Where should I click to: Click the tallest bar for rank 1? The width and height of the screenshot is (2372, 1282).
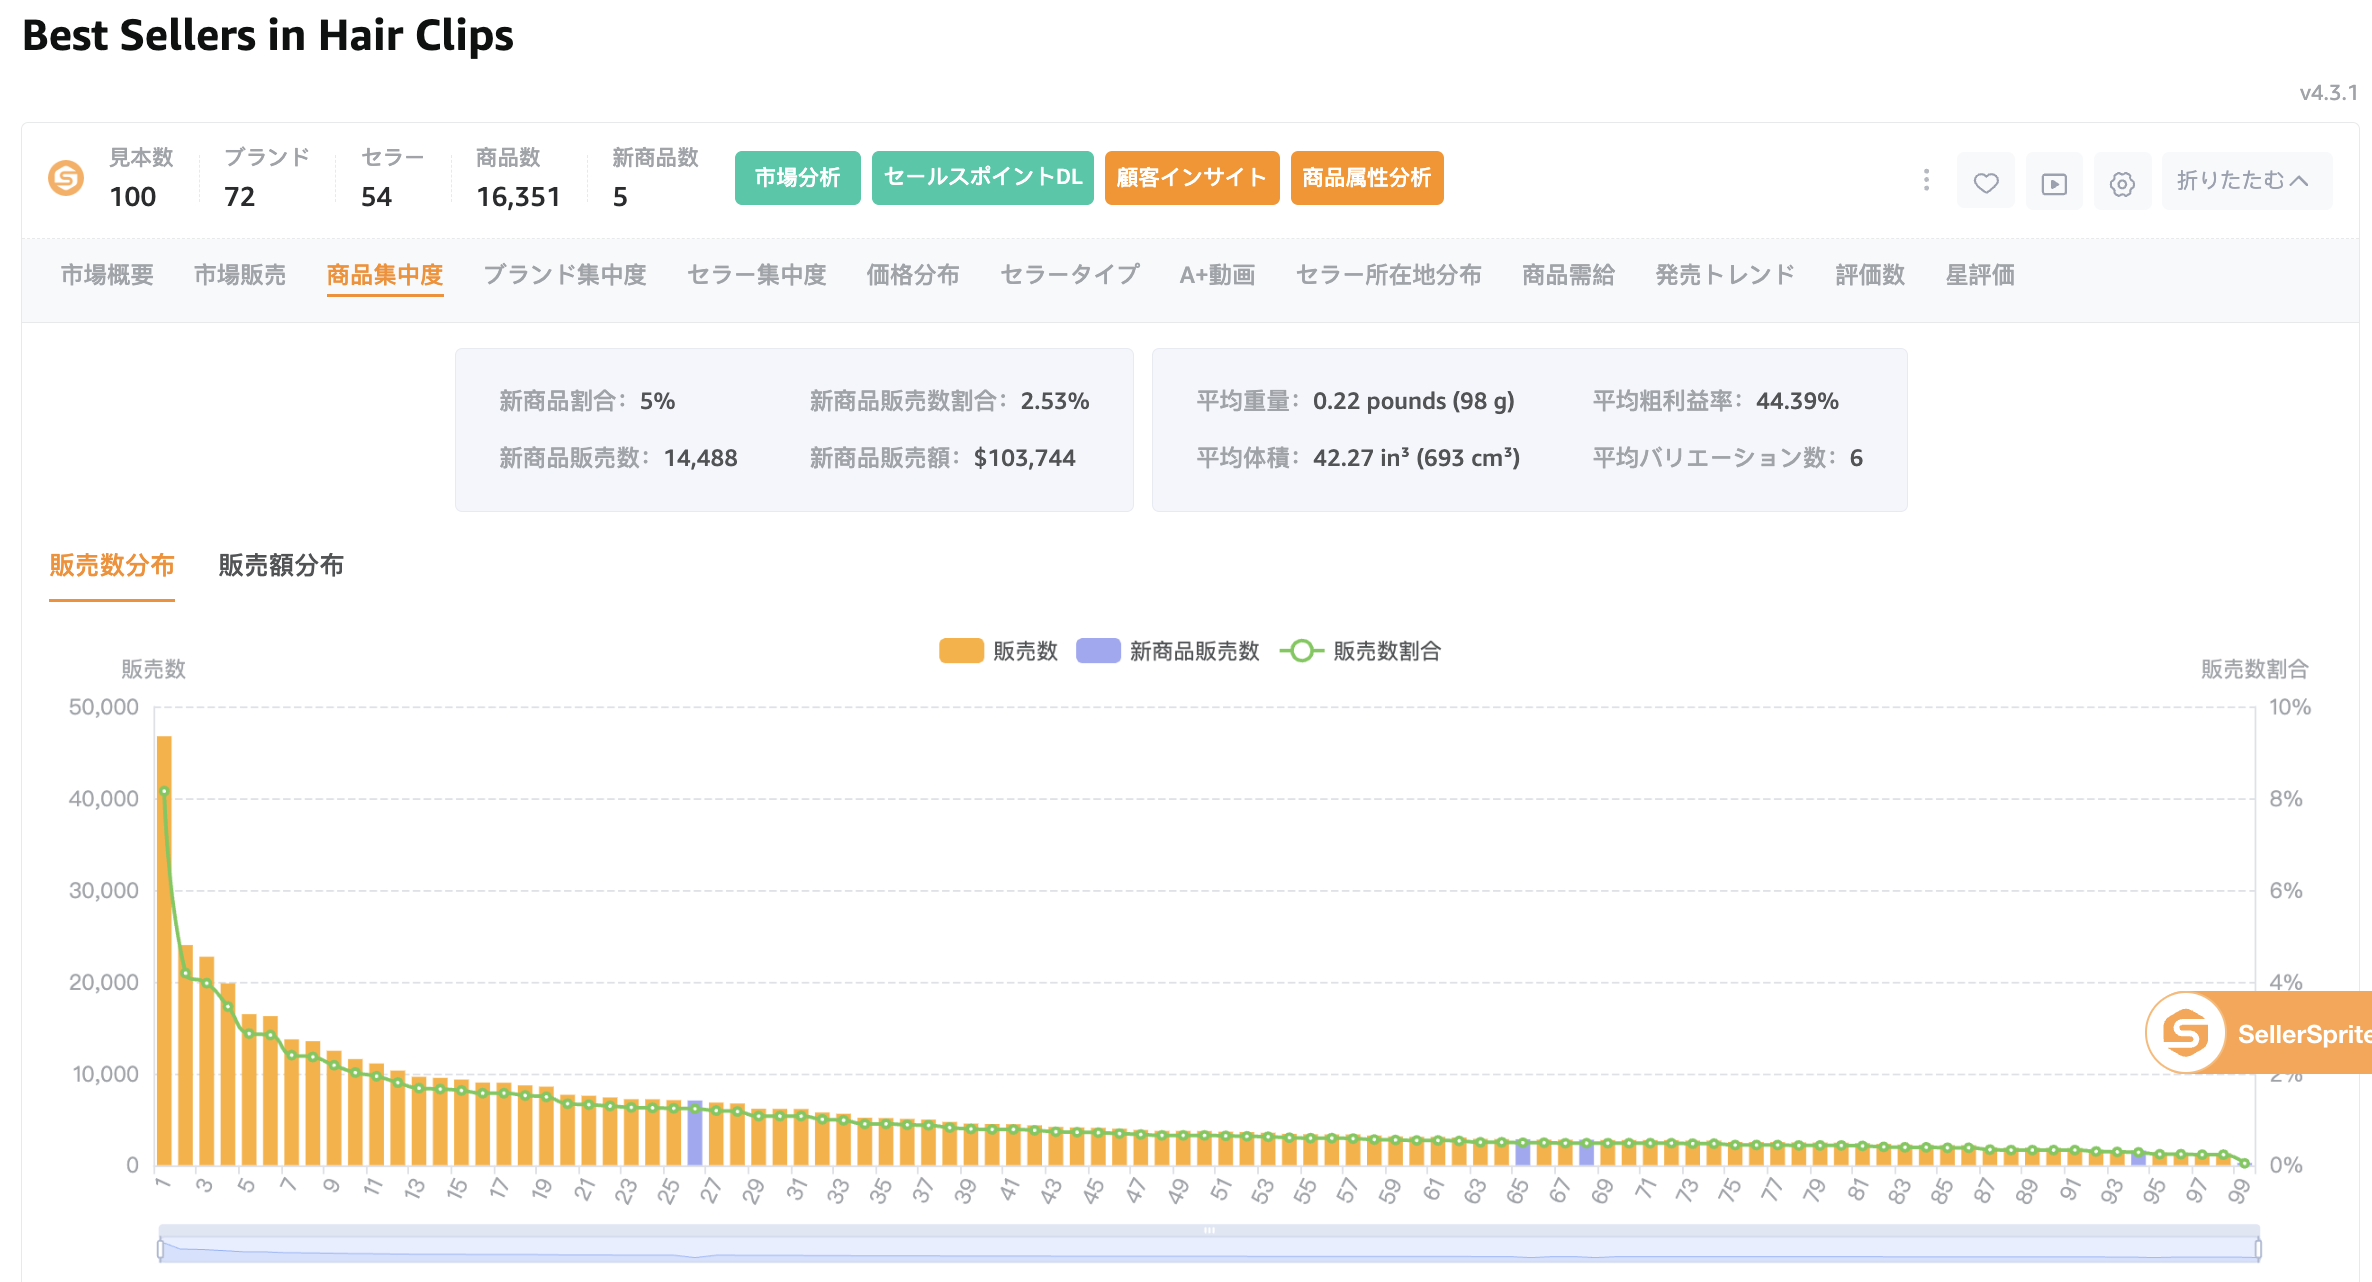(x=164, y=950)
